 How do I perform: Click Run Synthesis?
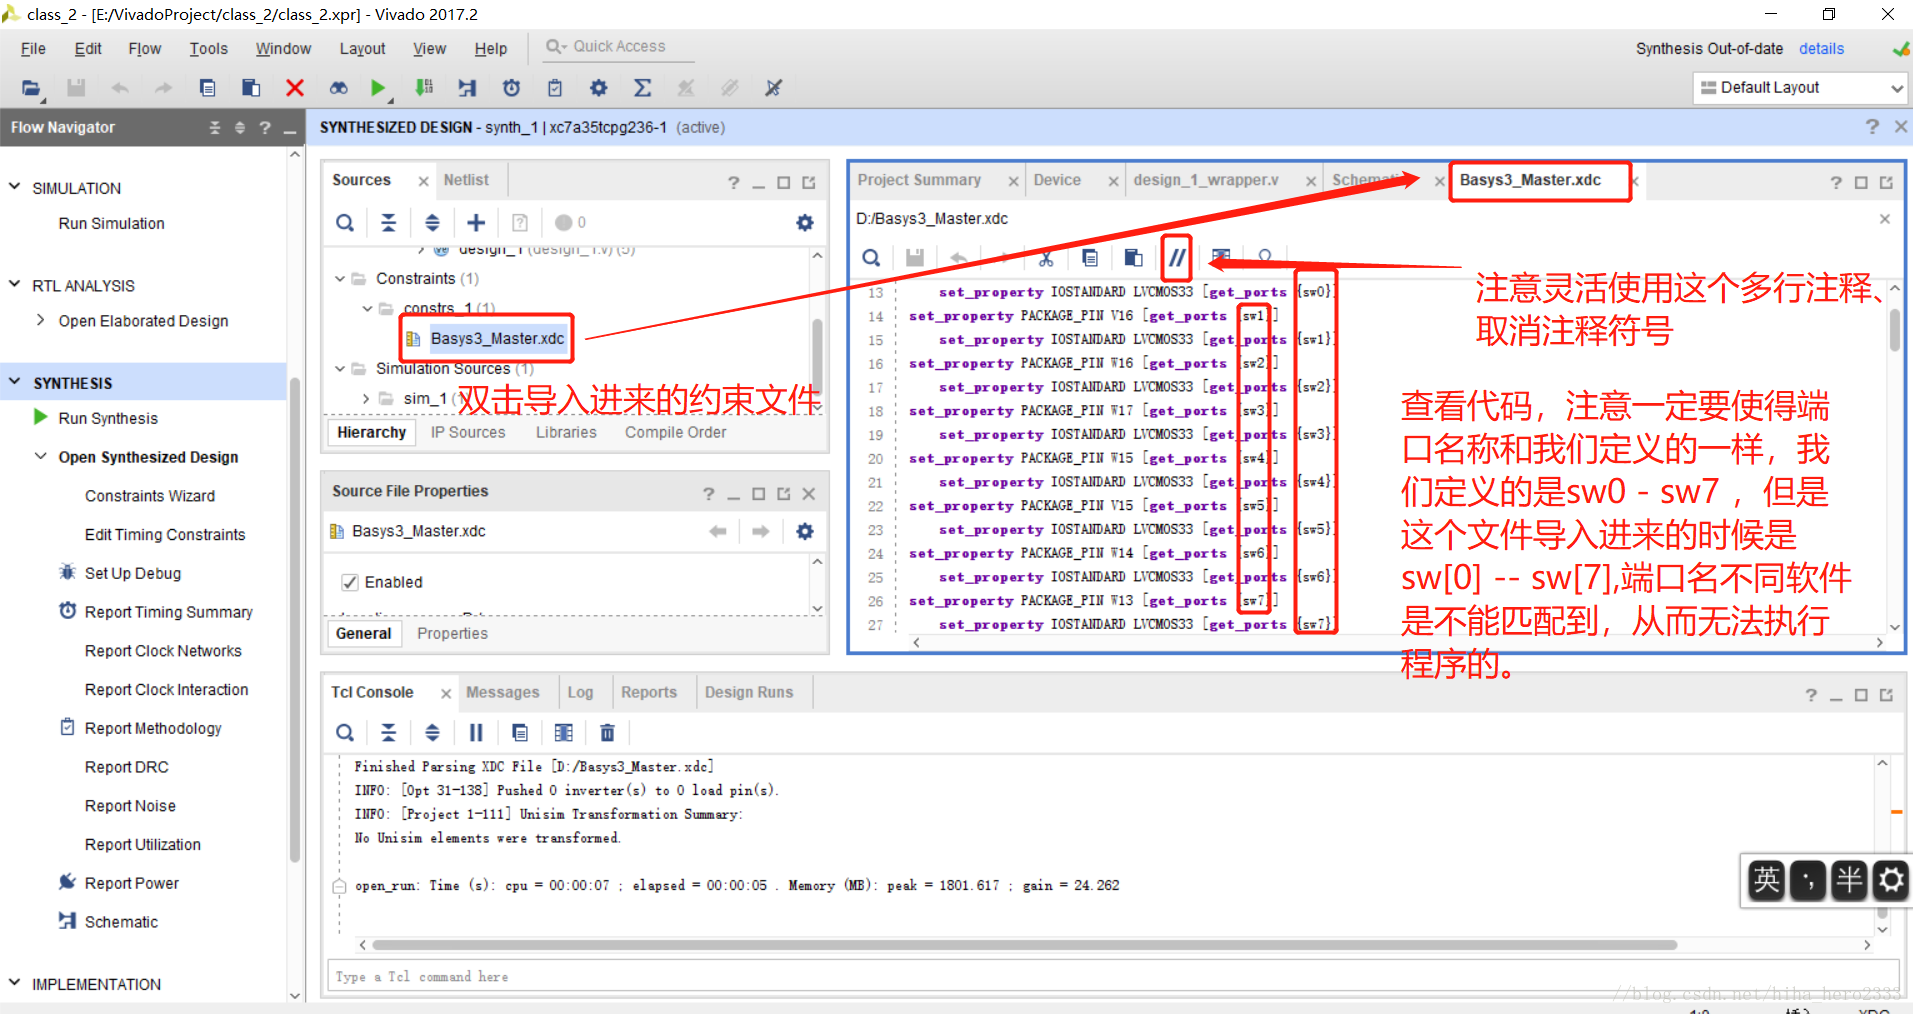coord(108,418)
